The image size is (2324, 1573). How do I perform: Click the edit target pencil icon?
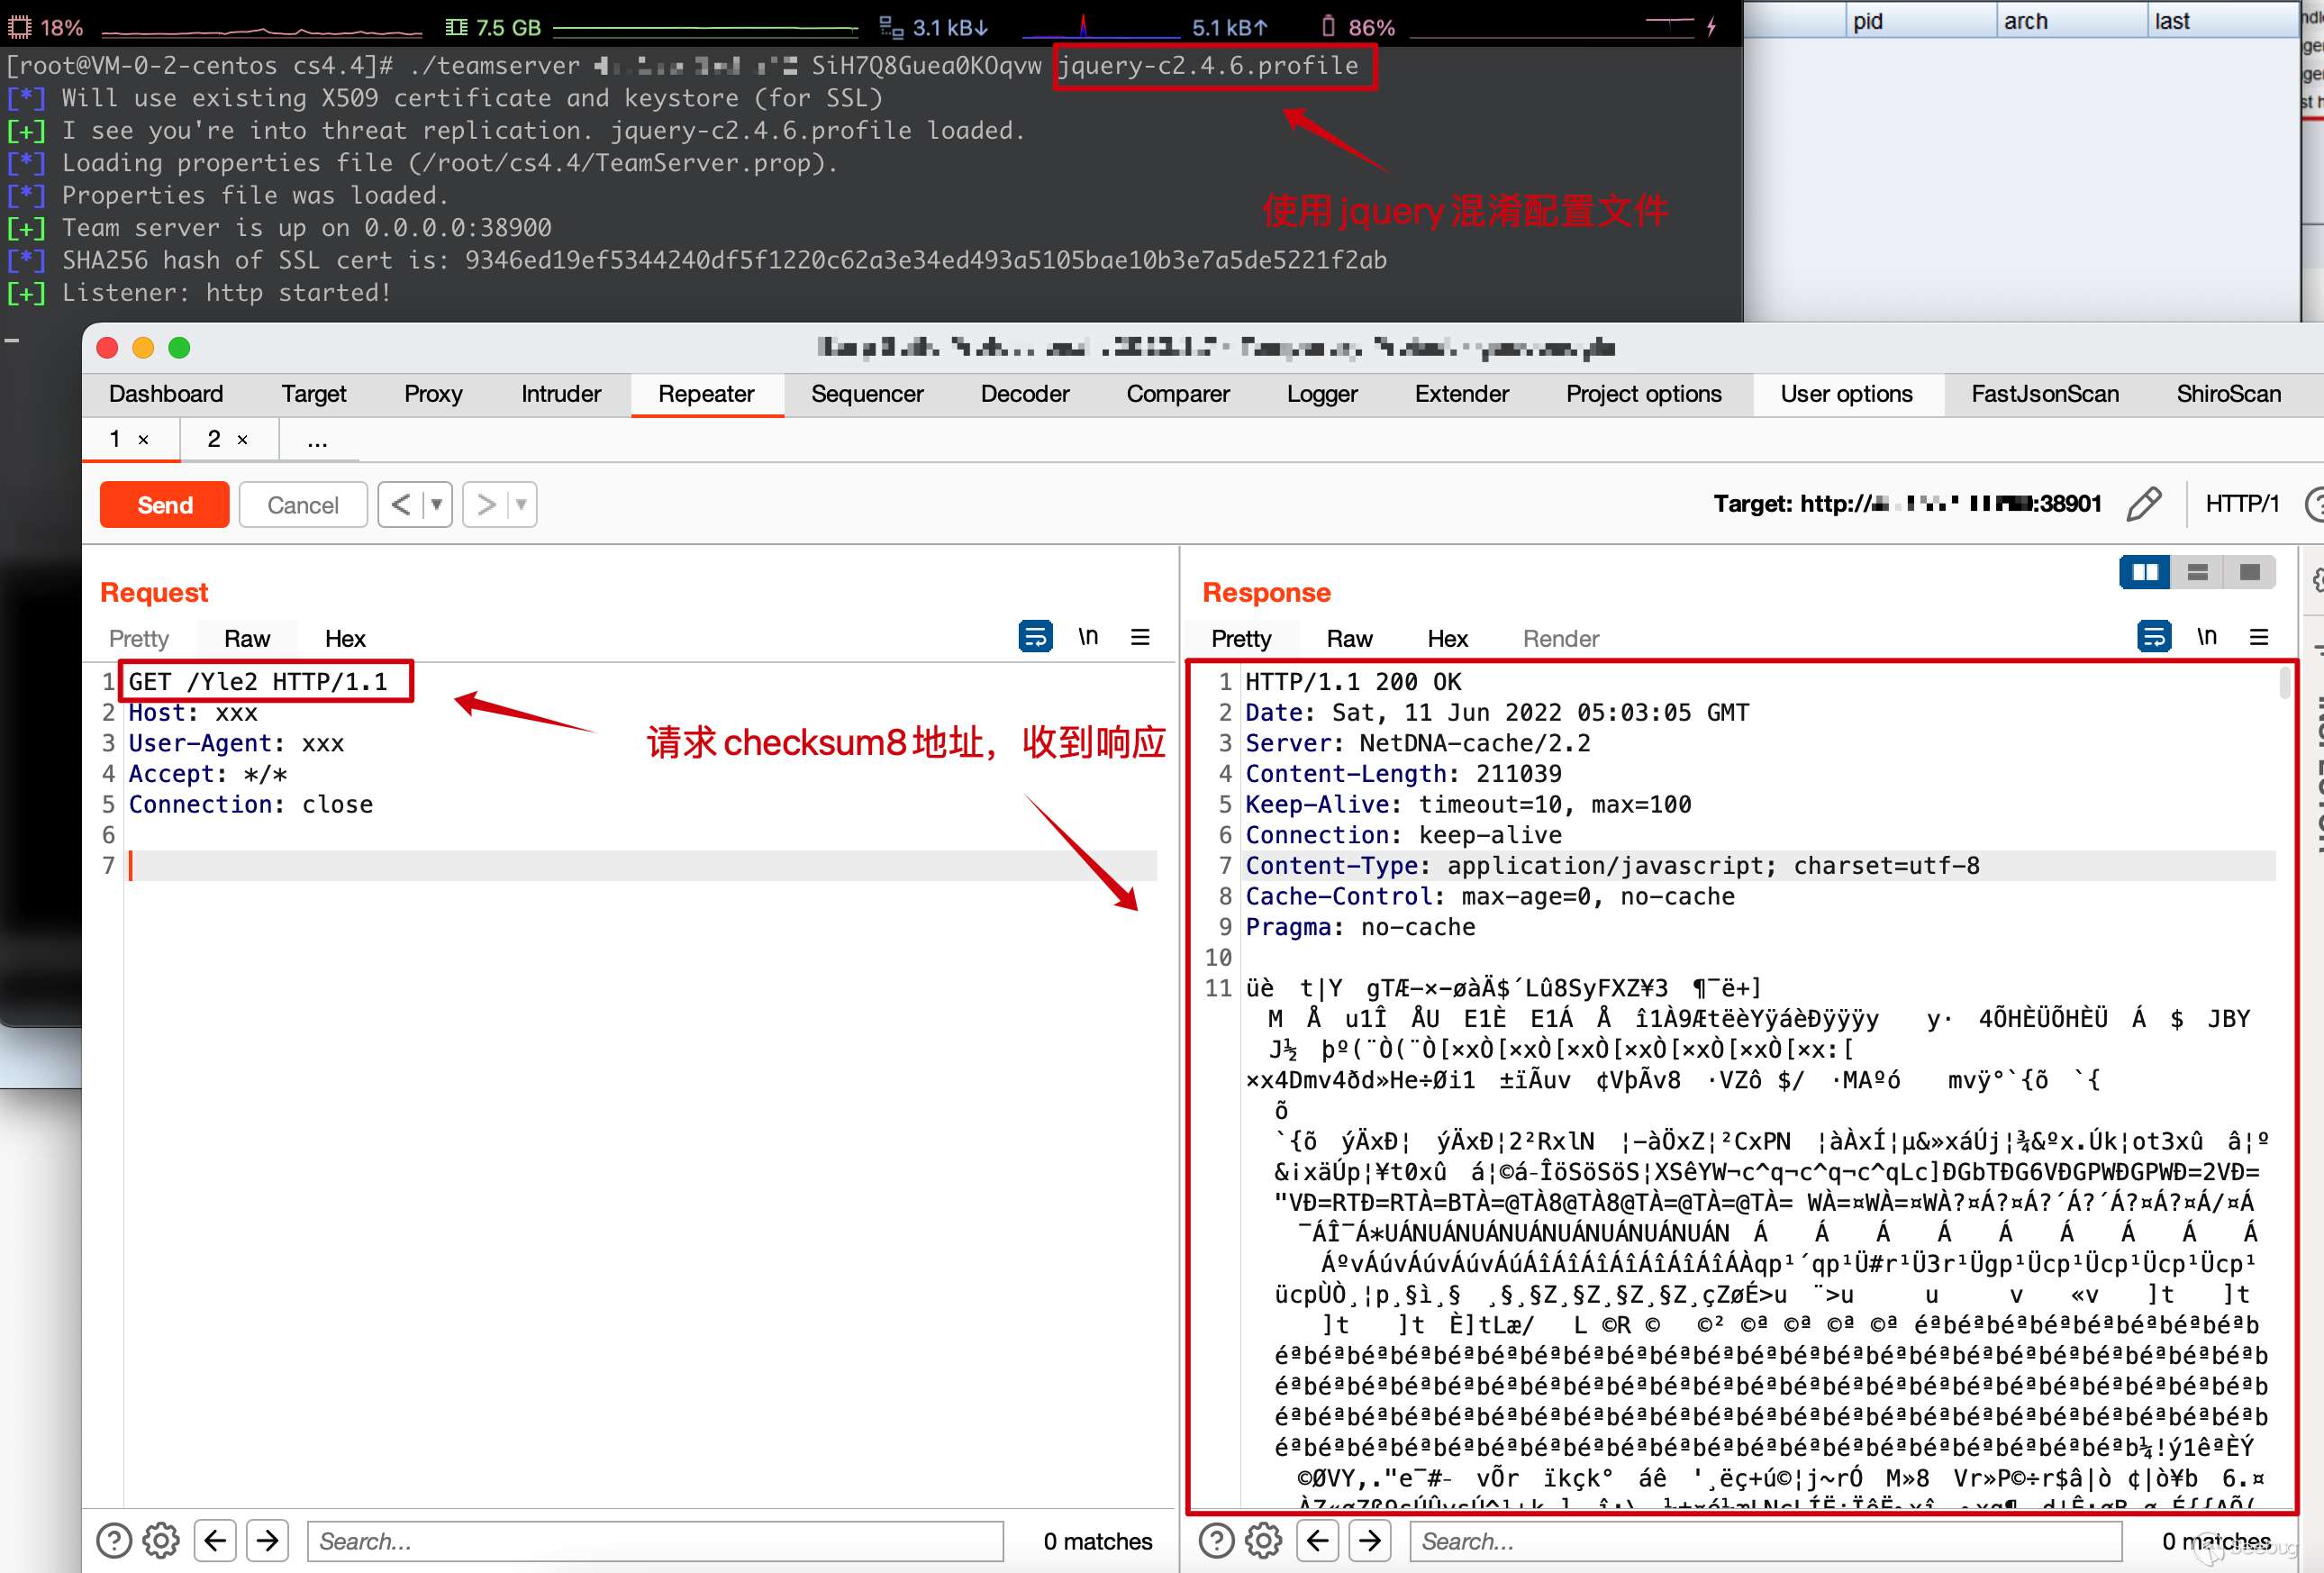pyautogui.click(x=2143, y=503)
